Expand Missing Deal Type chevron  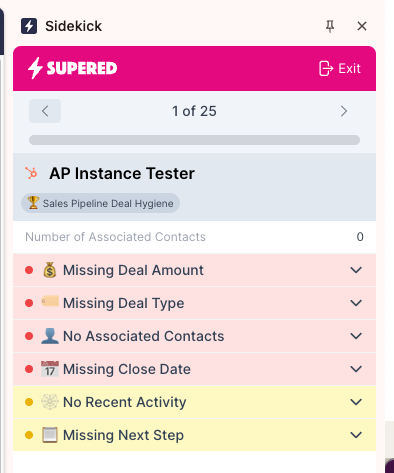(x=356, y=303)
